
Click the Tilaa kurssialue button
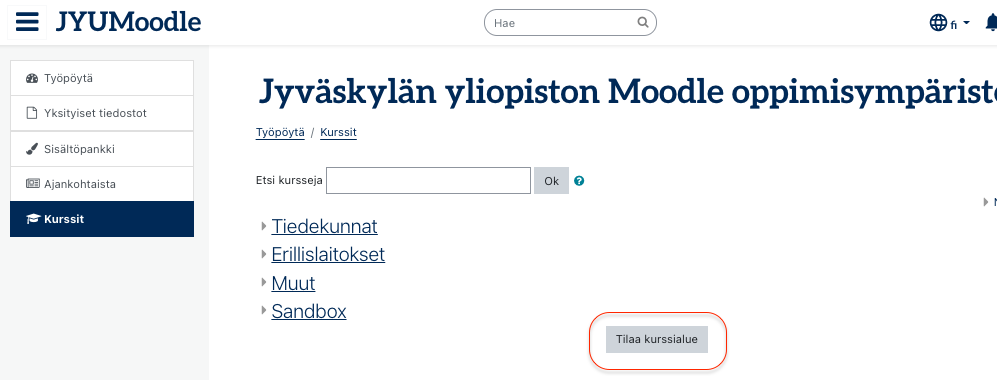657,339
